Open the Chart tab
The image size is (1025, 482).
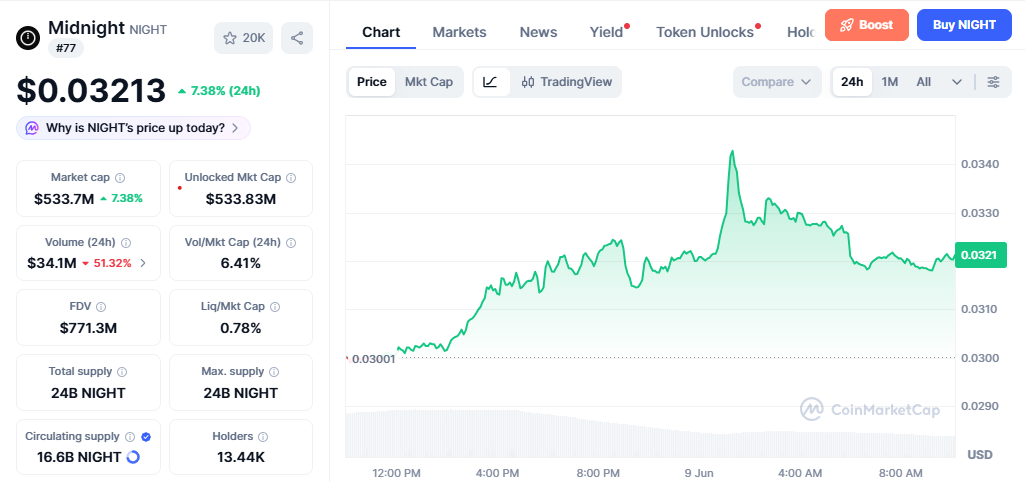click(381, 32)
